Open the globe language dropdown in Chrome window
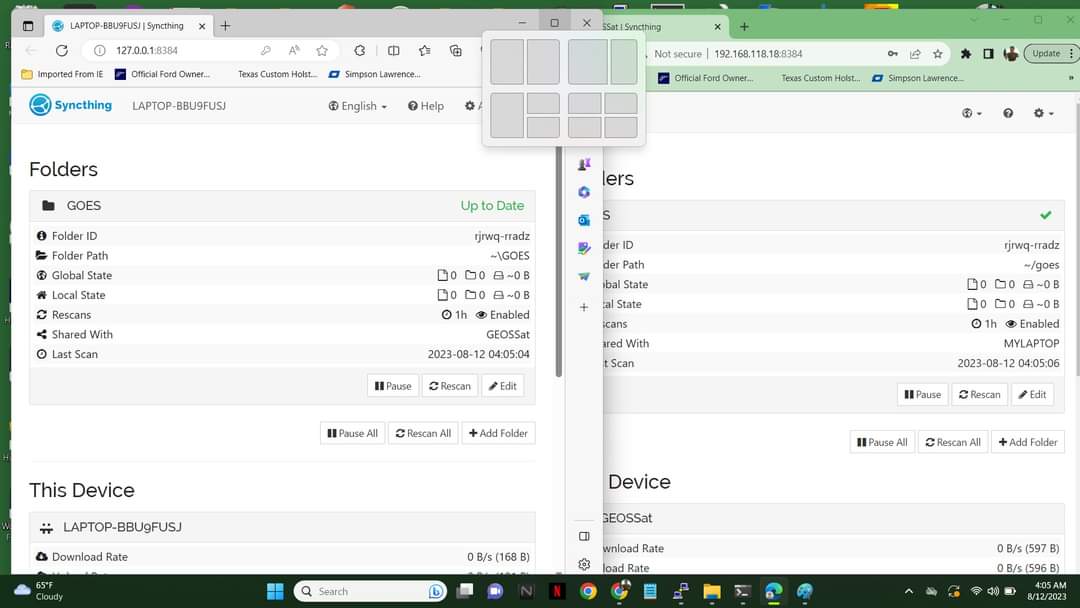 pyautogui.click(x=971, y=113)
